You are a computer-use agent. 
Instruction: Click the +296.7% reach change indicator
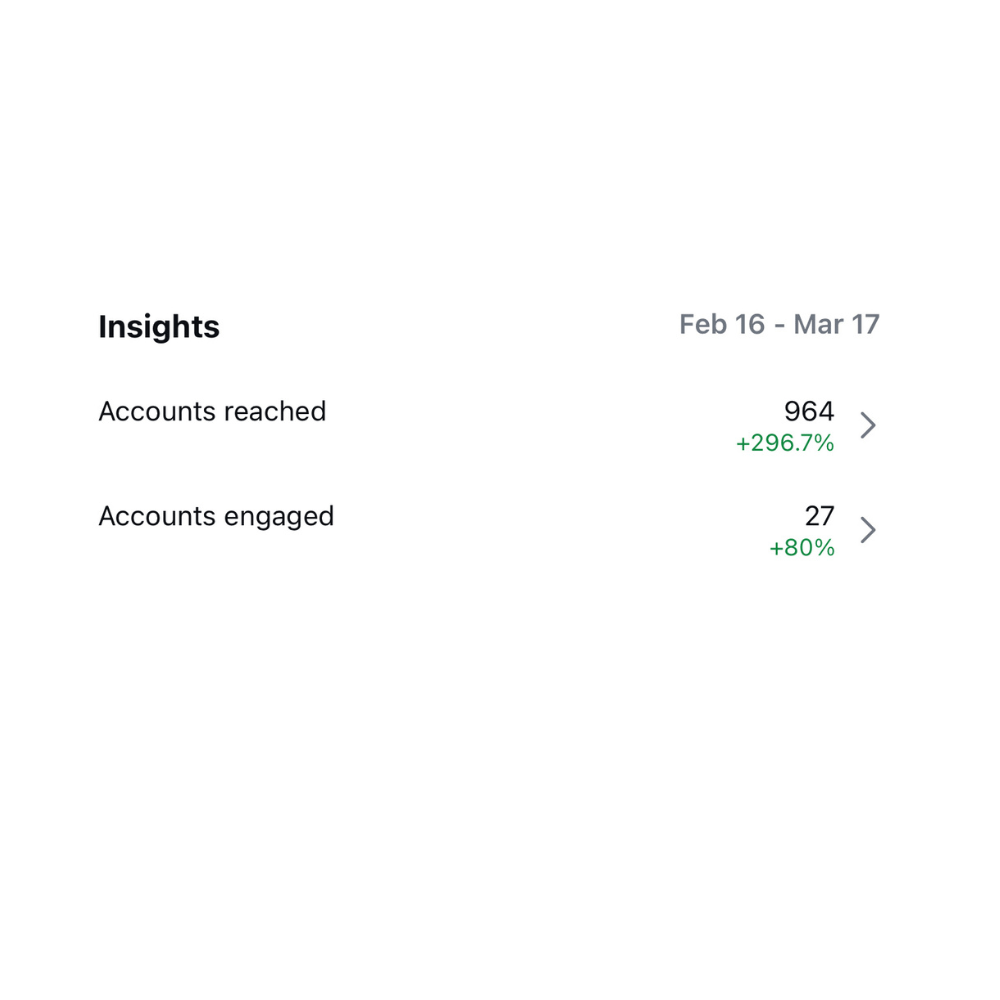785,443
